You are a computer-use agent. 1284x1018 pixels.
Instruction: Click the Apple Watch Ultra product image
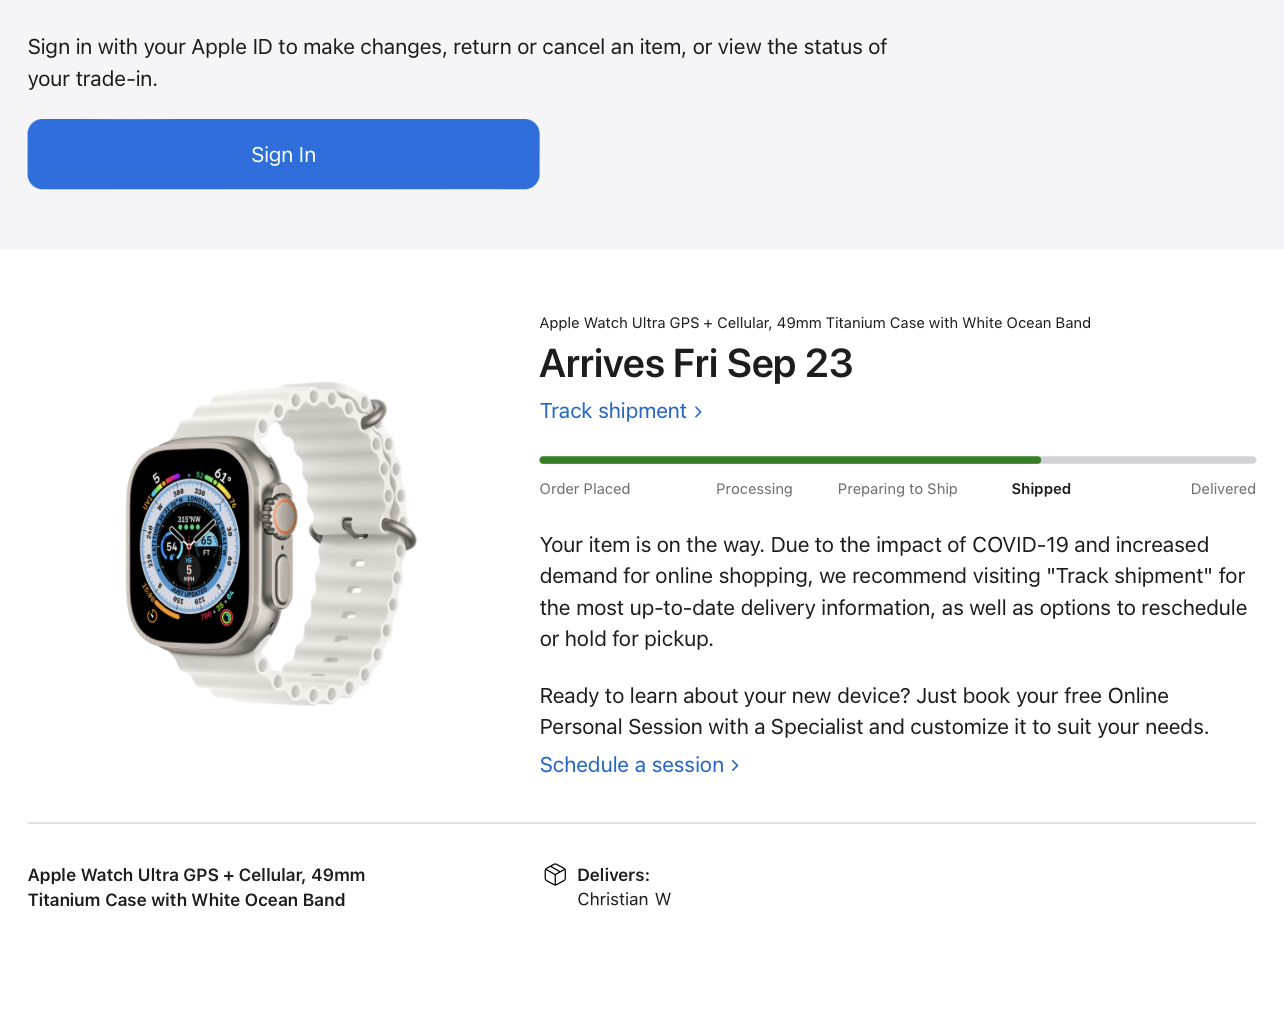272,542
